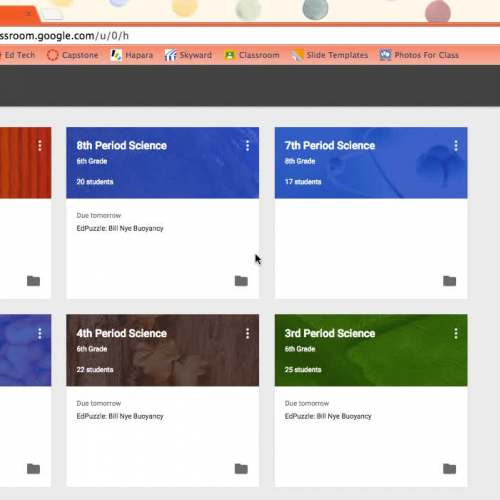Open folder icon for 4th Period Science
The height and width of the screenshot is (500, 500).
(241, 469)
